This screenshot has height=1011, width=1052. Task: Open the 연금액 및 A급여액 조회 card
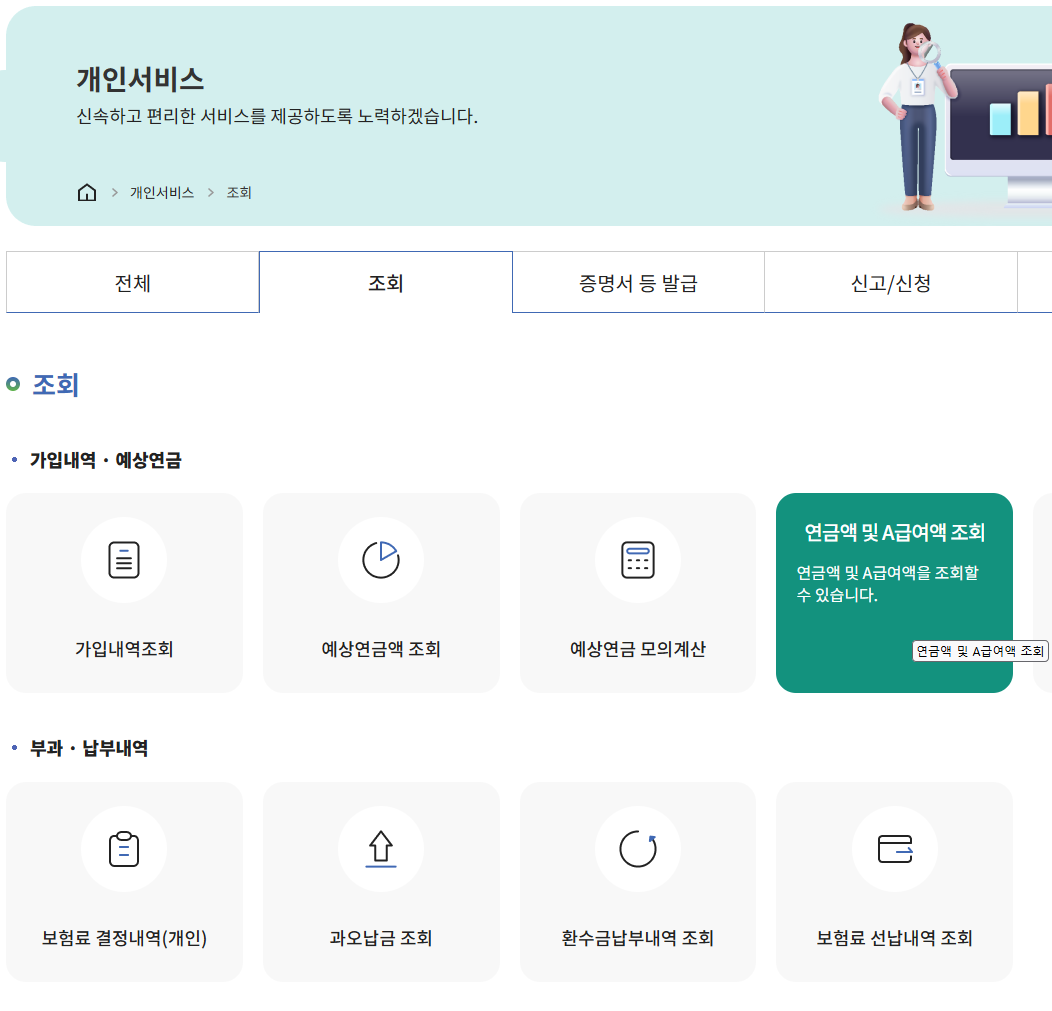point(894,593)
